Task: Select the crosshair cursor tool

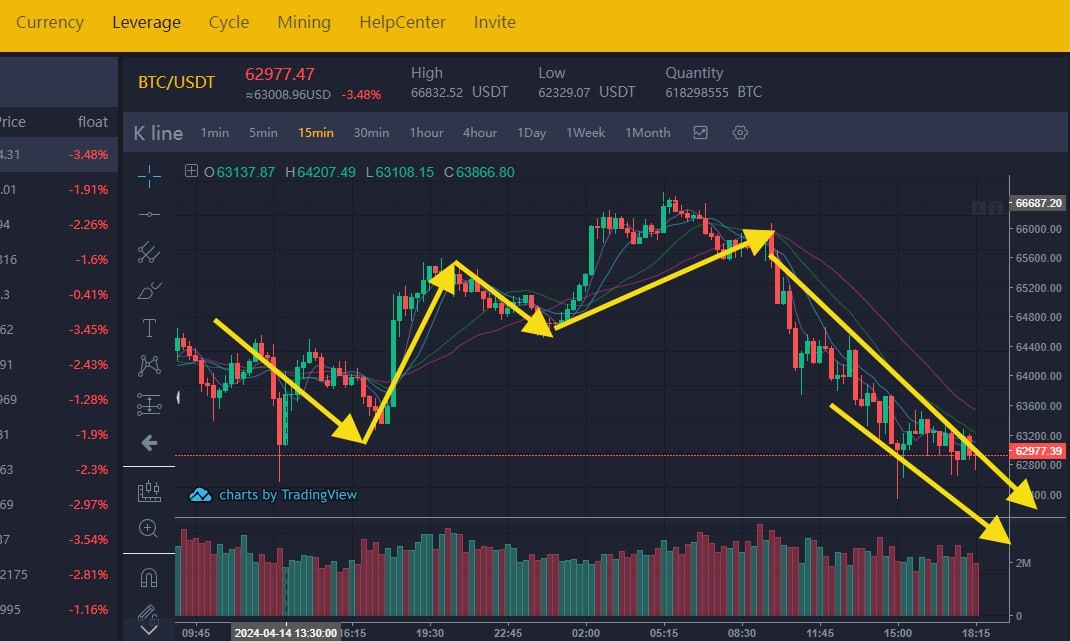Action: pyautogui.click(x=149, y=176)
